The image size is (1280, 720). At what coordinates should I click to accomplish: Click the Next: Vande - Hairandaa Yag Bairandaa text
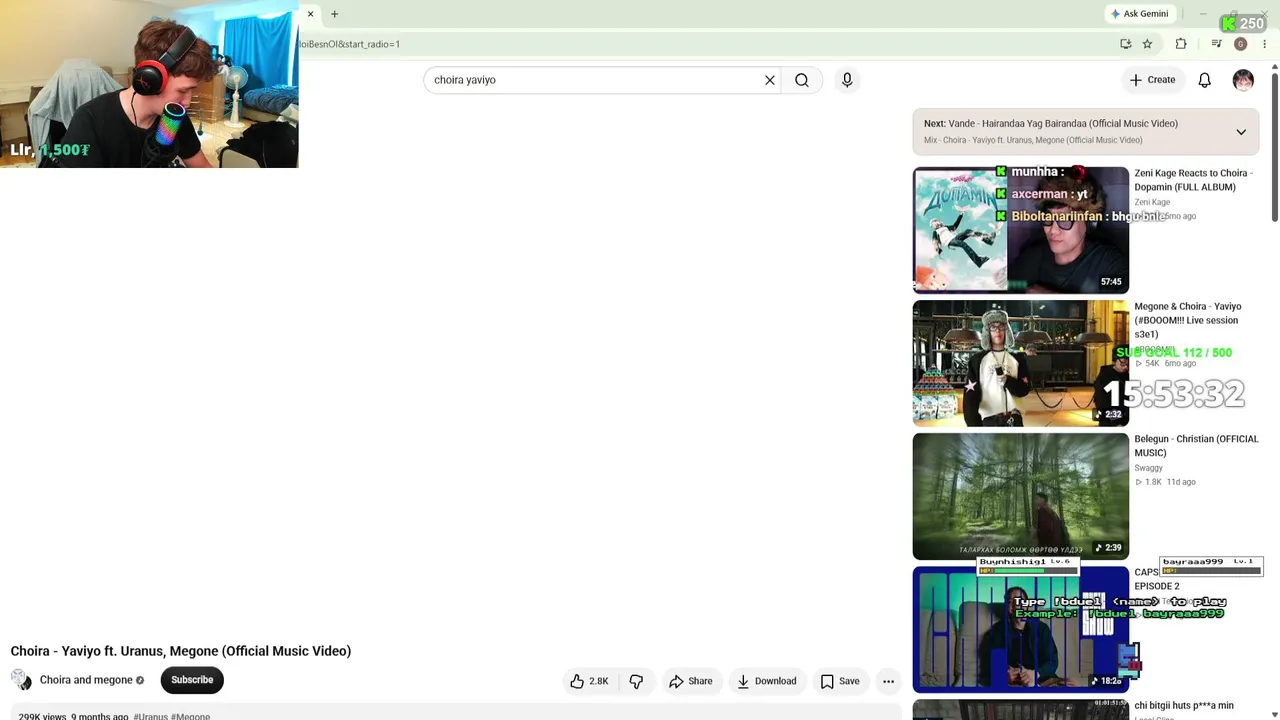(x=1051, y=124)
